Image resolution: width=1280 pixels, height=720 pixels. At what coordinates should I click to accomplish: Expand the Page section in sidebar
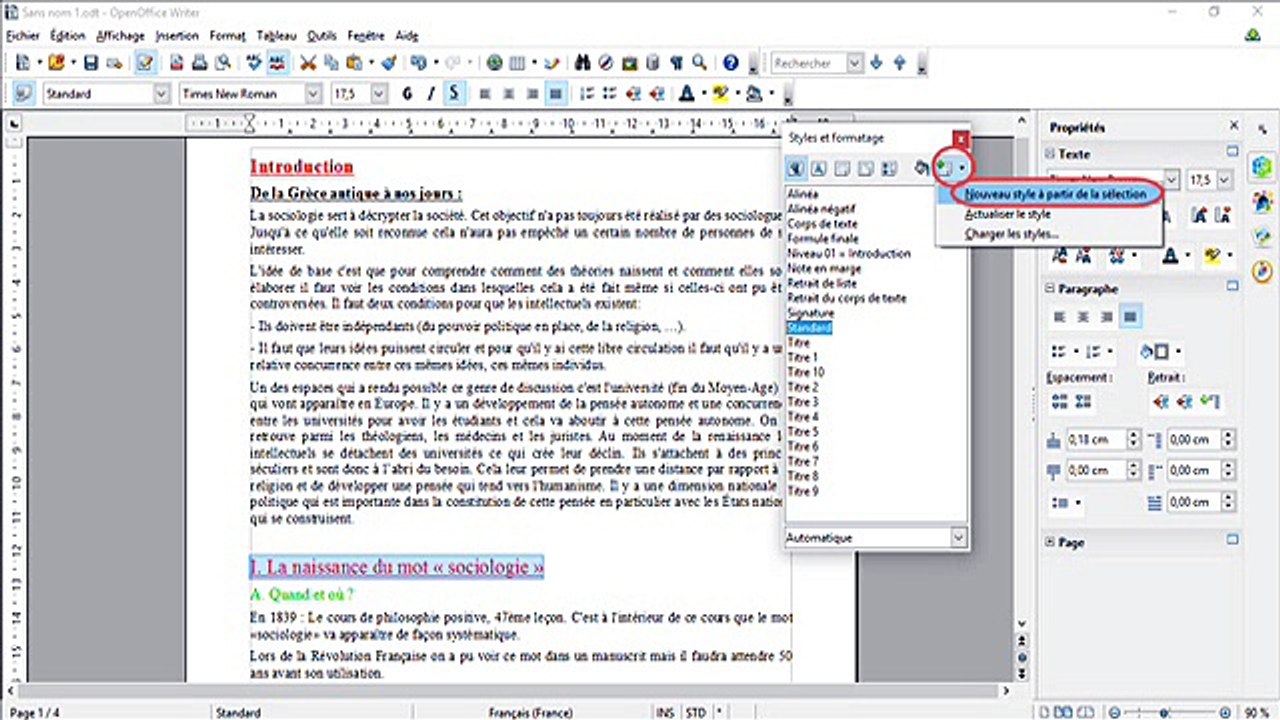[x=1050, y=542]
